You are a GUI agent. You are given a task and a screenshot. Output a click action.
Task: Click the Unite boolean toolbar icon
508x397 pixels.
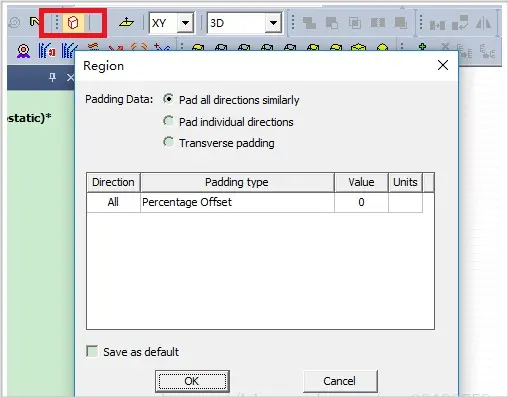(309, 23)
